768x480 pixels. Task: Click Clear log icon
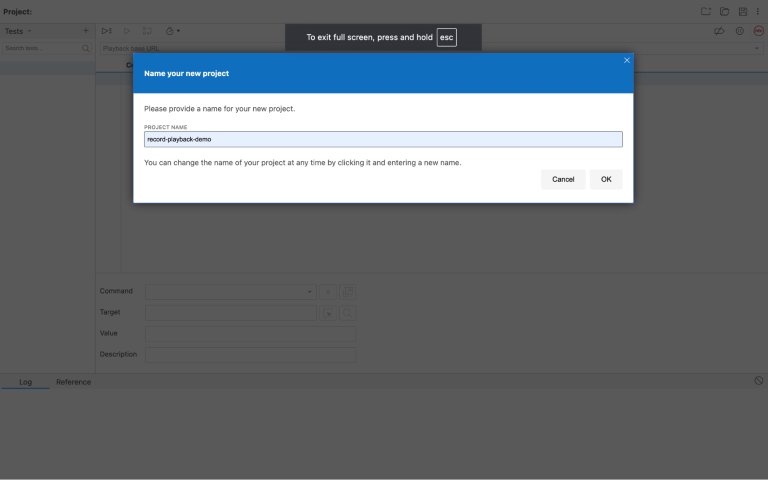758,381
